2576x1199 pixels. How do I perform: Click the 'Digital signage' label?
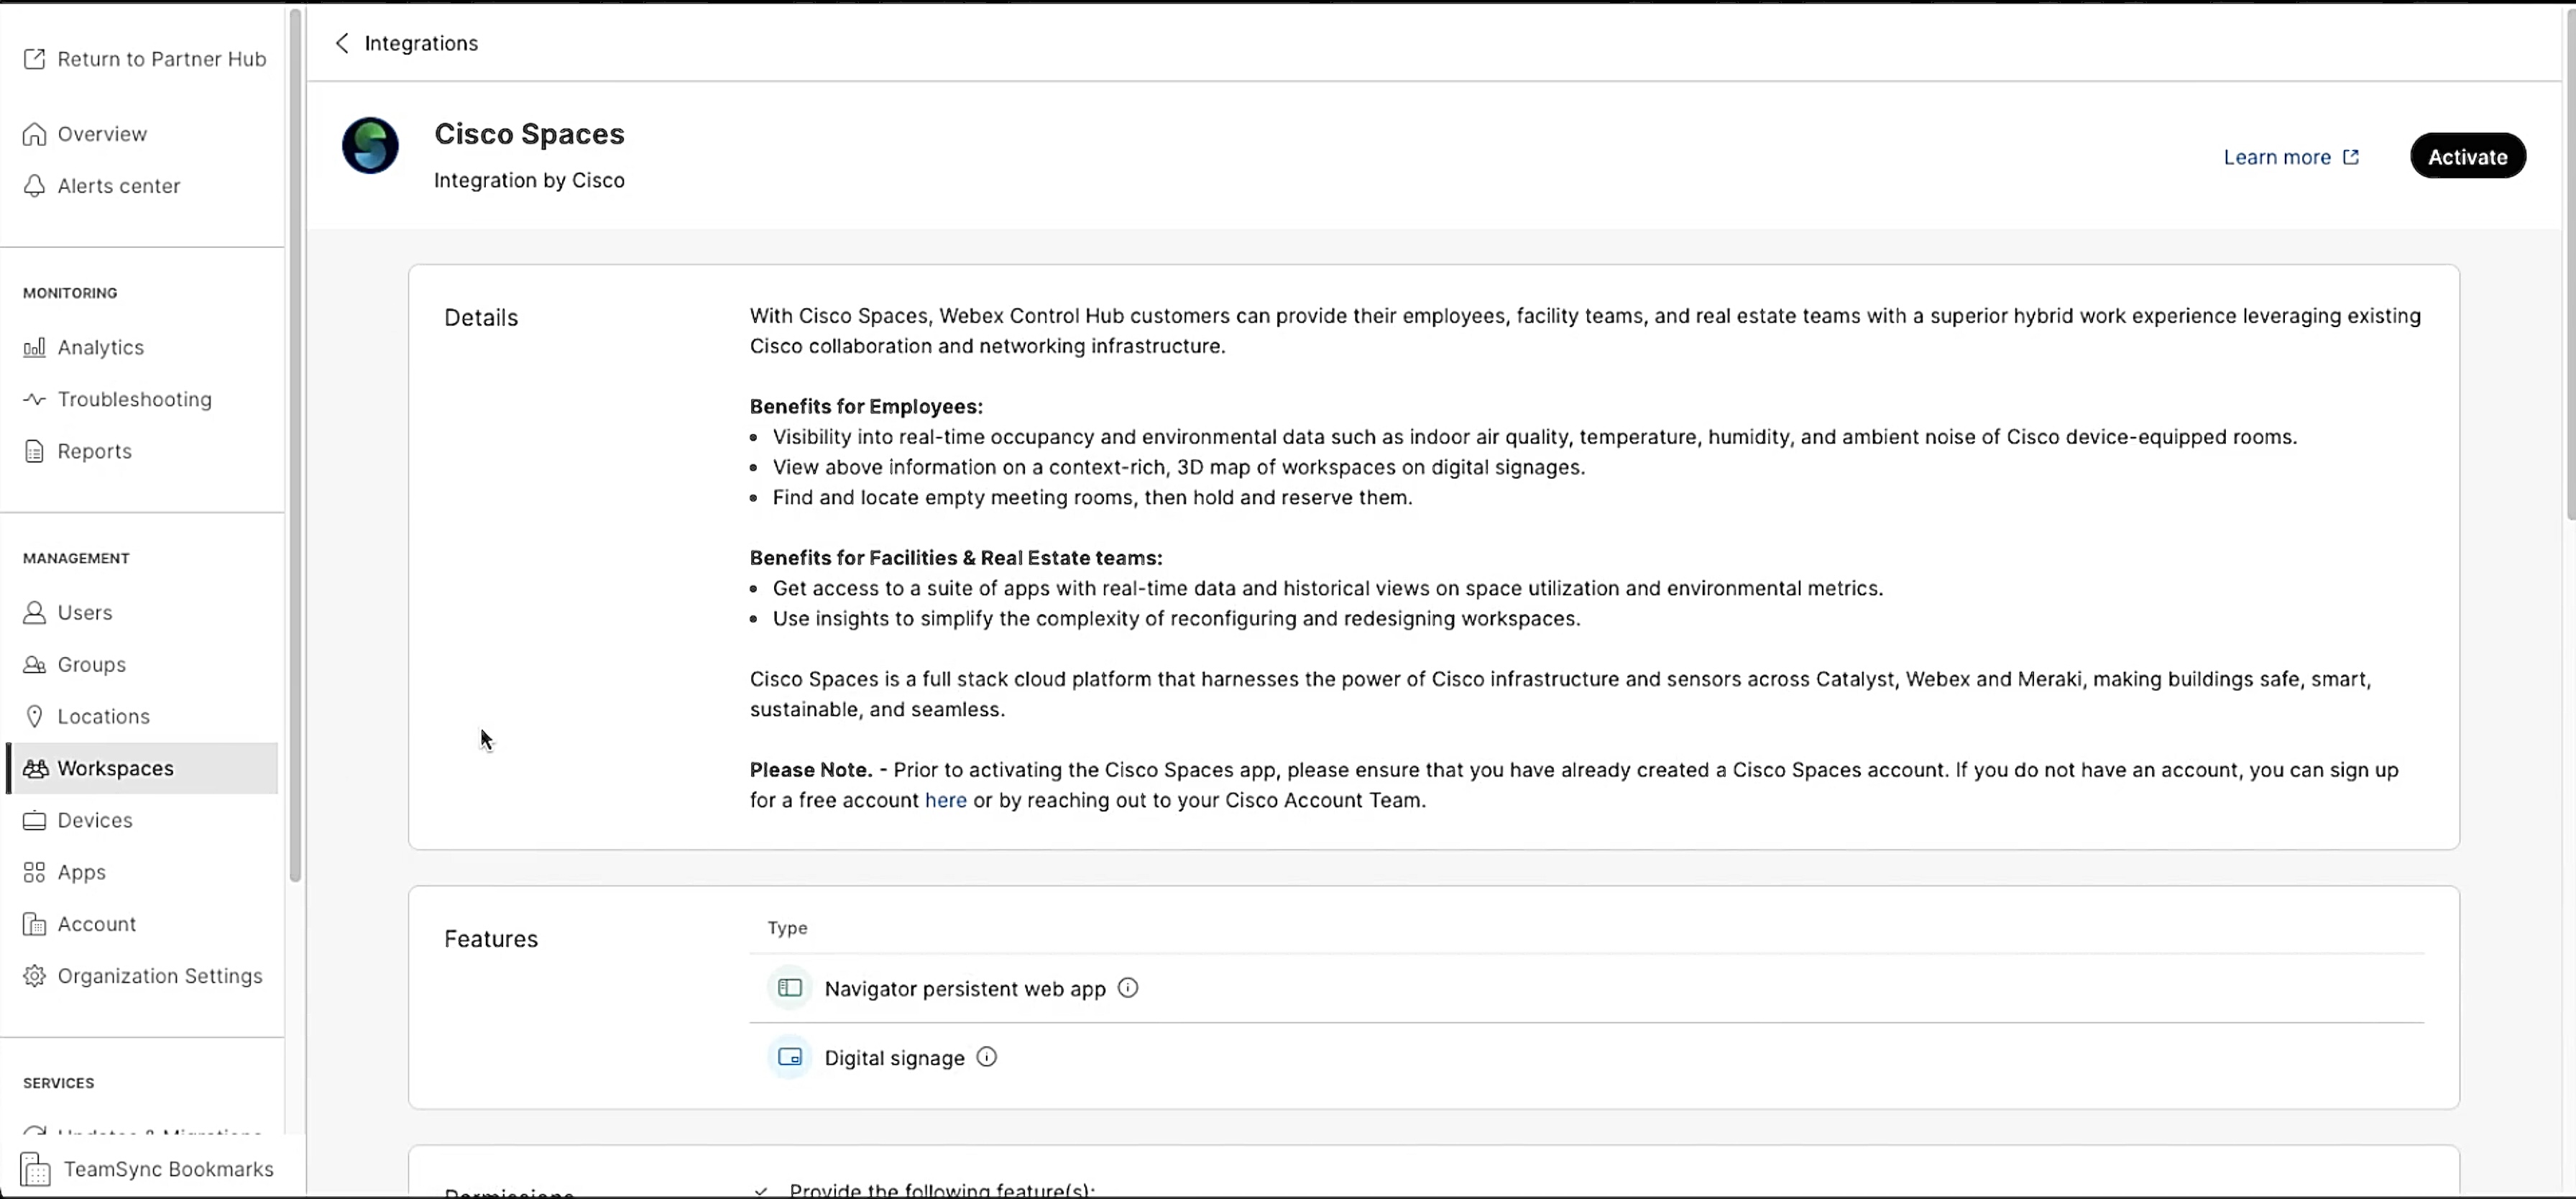coord(894,1058)
